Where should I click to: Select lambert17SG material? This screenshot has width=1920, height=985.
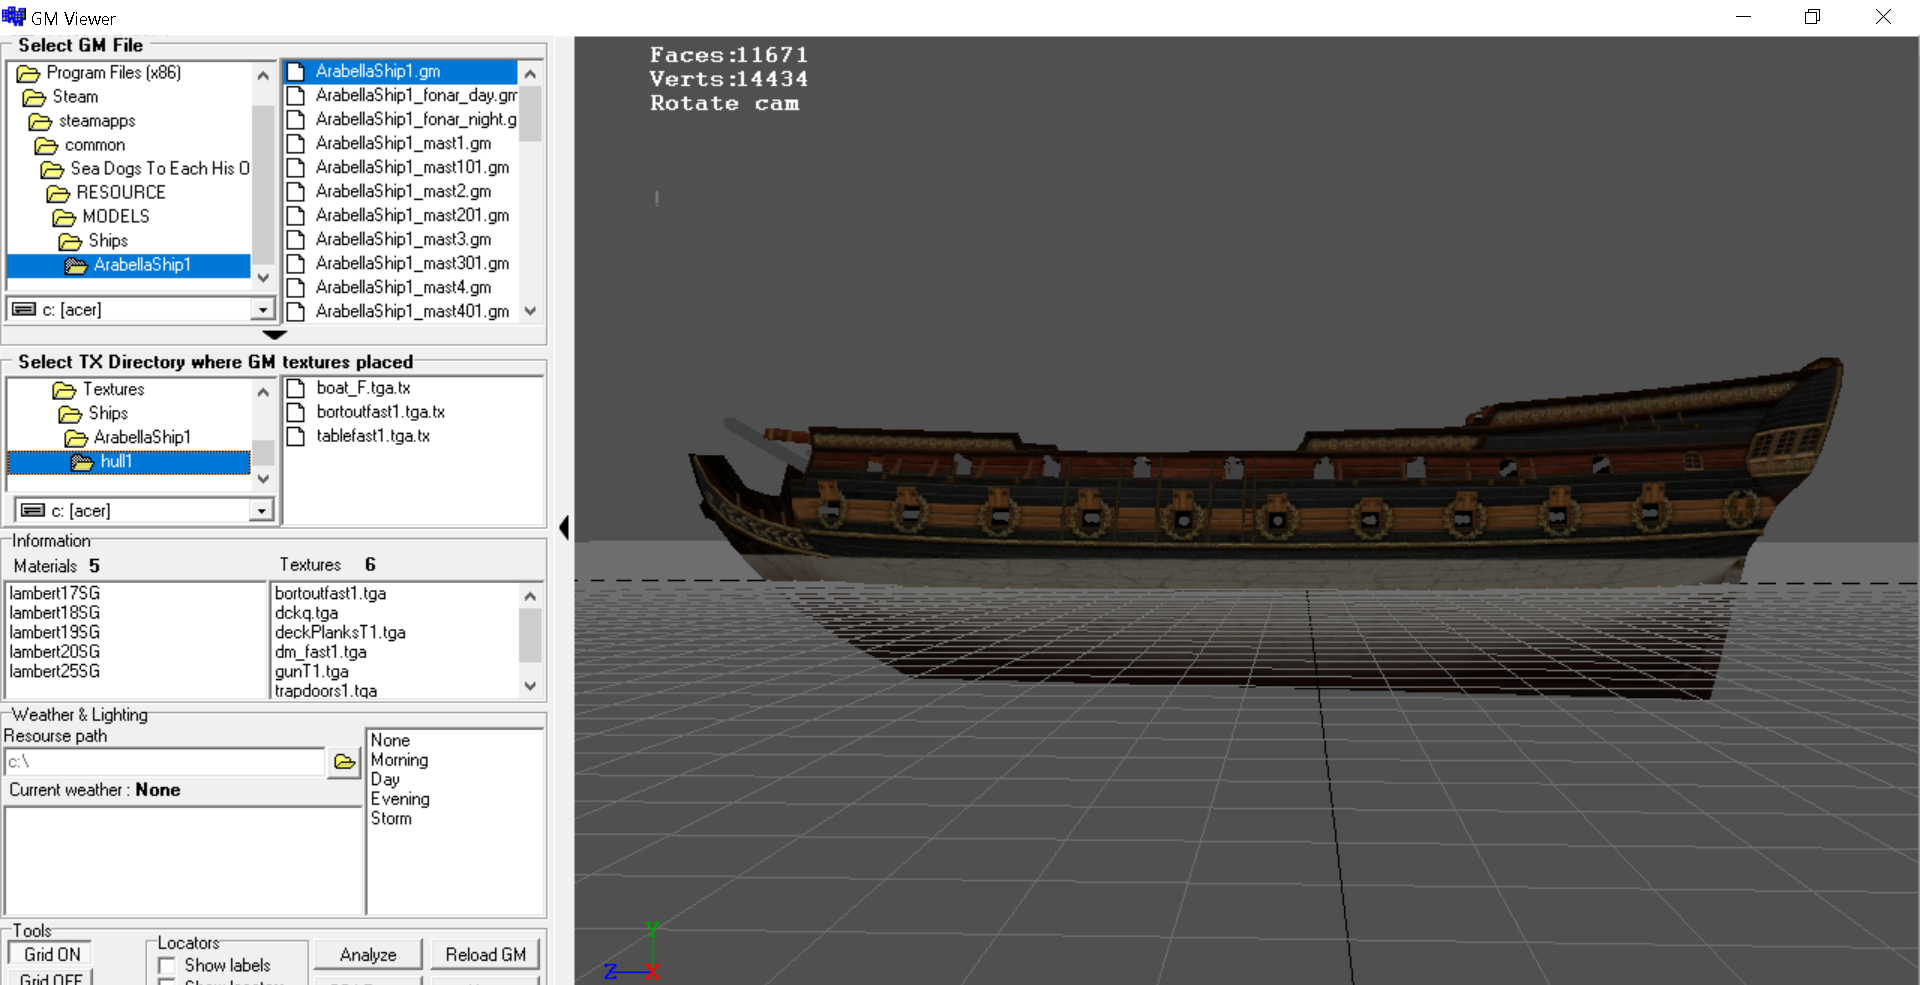point(55,593)
